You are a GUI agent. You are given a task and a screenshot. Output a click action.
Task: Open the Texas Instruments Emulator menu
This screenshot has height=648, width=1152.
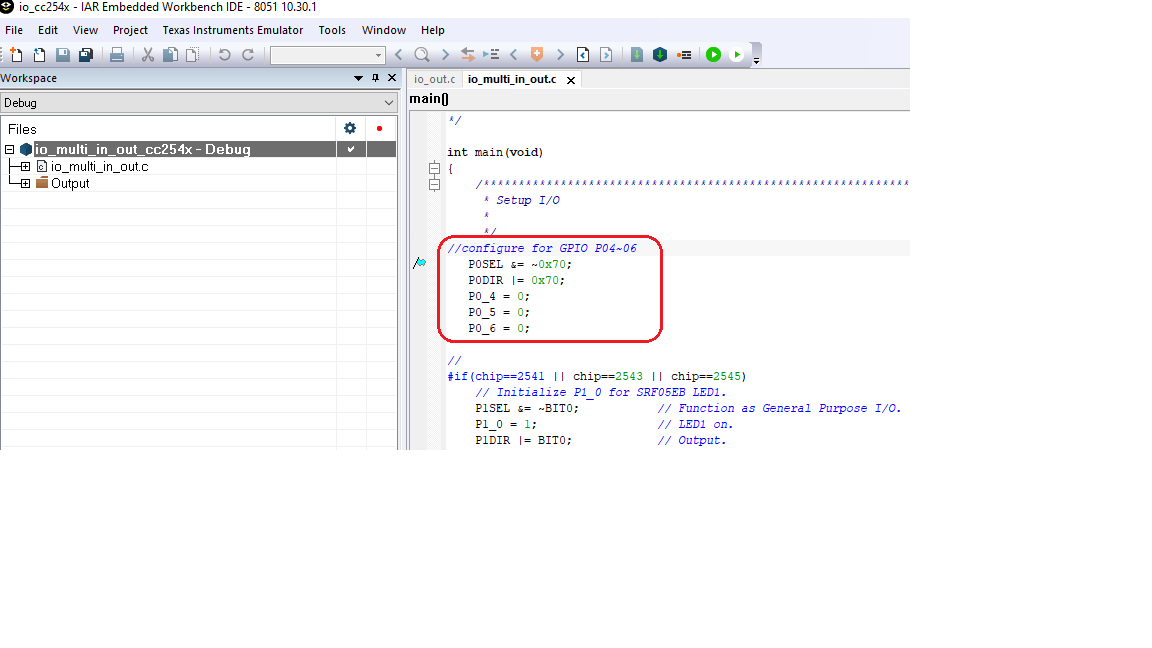click(232, 30)
